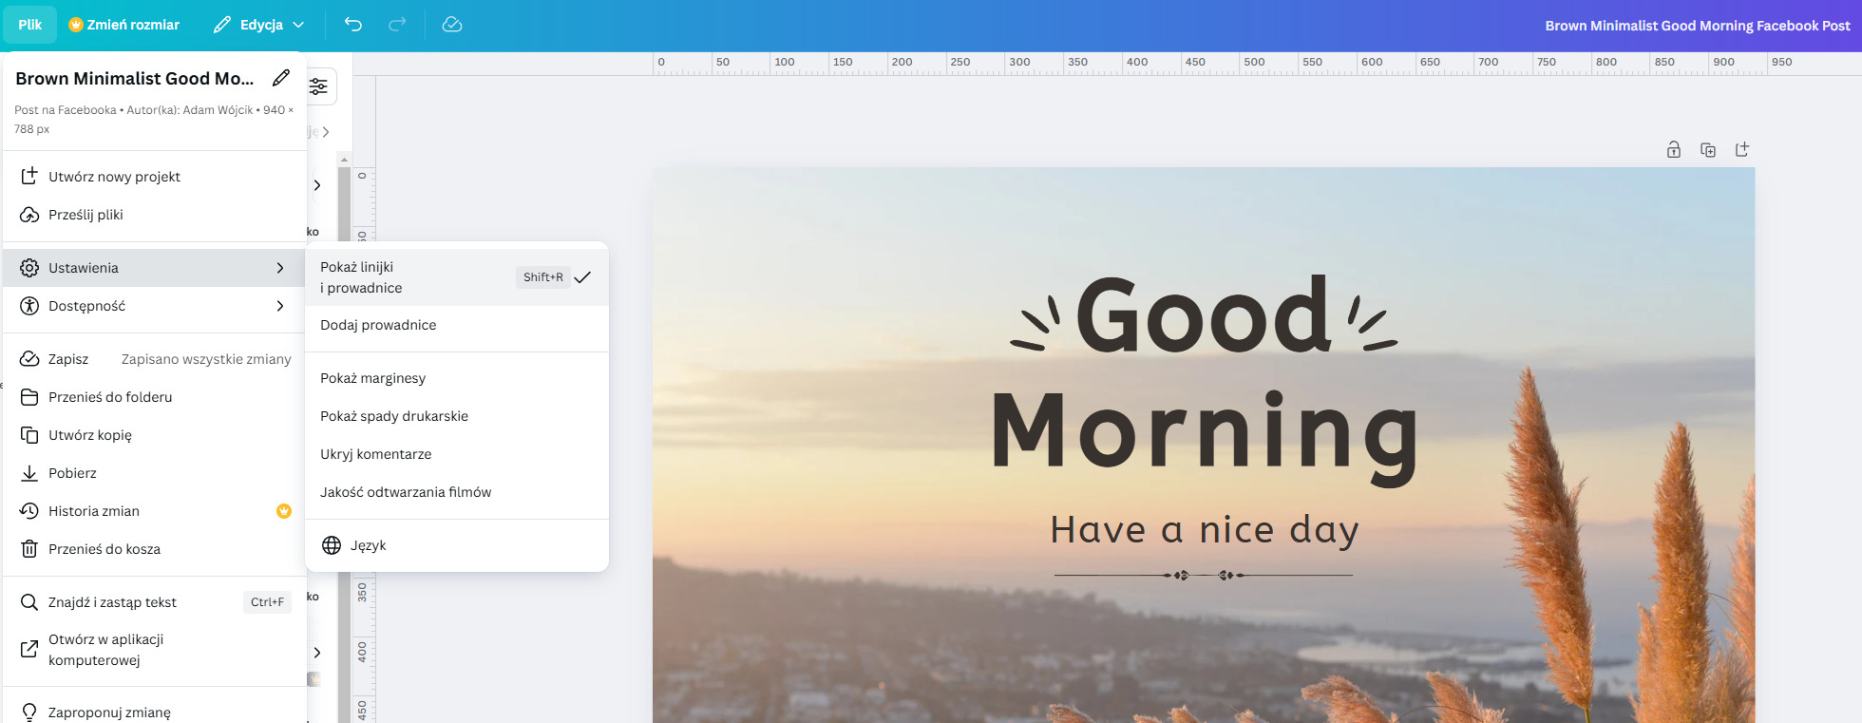Toggle Pokaż marginesy option
This screenshot has width=1862, height=723.
point(457,378)
